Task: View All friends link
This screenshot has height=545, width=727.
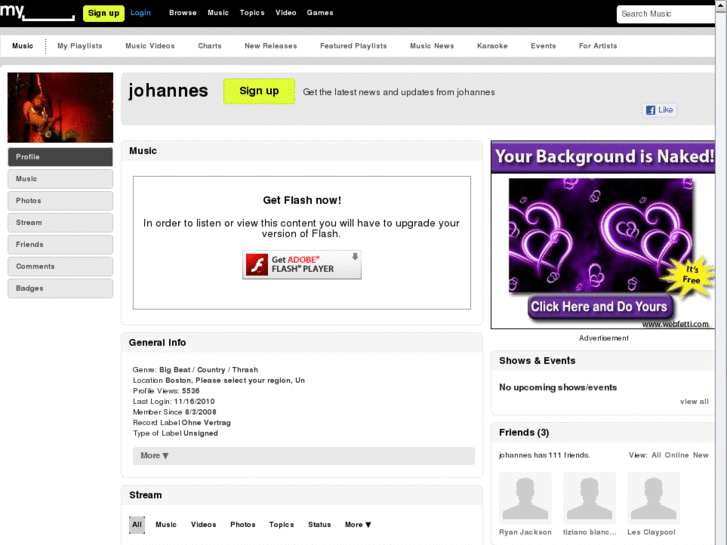Action: pyautogui.click(x=656, y=455)
